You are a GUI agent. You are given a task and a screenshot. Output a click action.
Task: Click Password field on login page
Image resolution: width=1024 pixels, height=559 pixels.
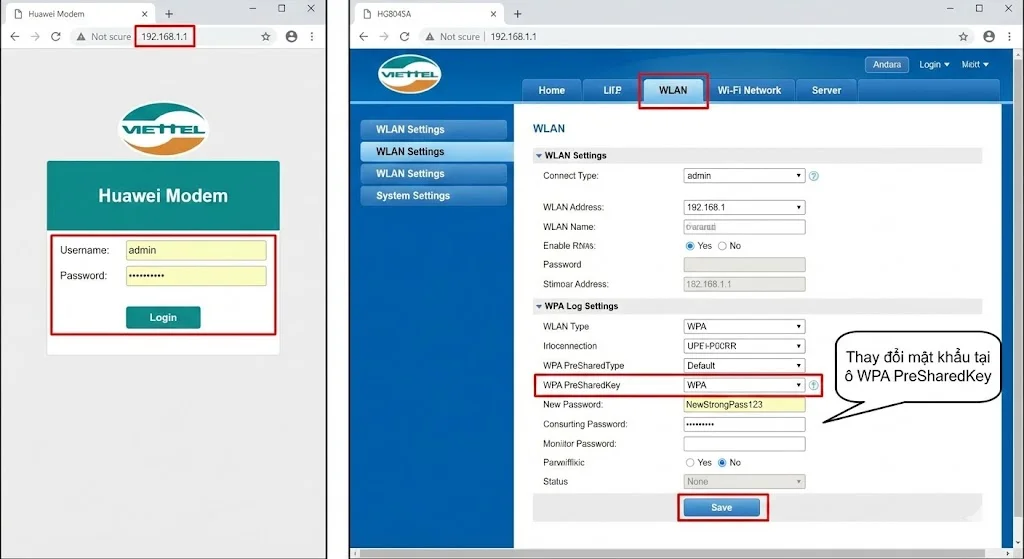[196, 276]
